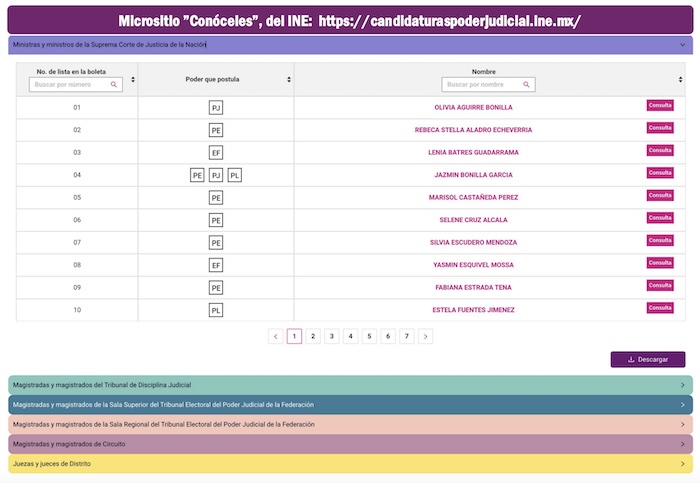The height and width of the screenshot is (483, 700).
Task: Collapse the Suprema Corte ministers section
Action: pyautogui.click(x=682, y=45)
